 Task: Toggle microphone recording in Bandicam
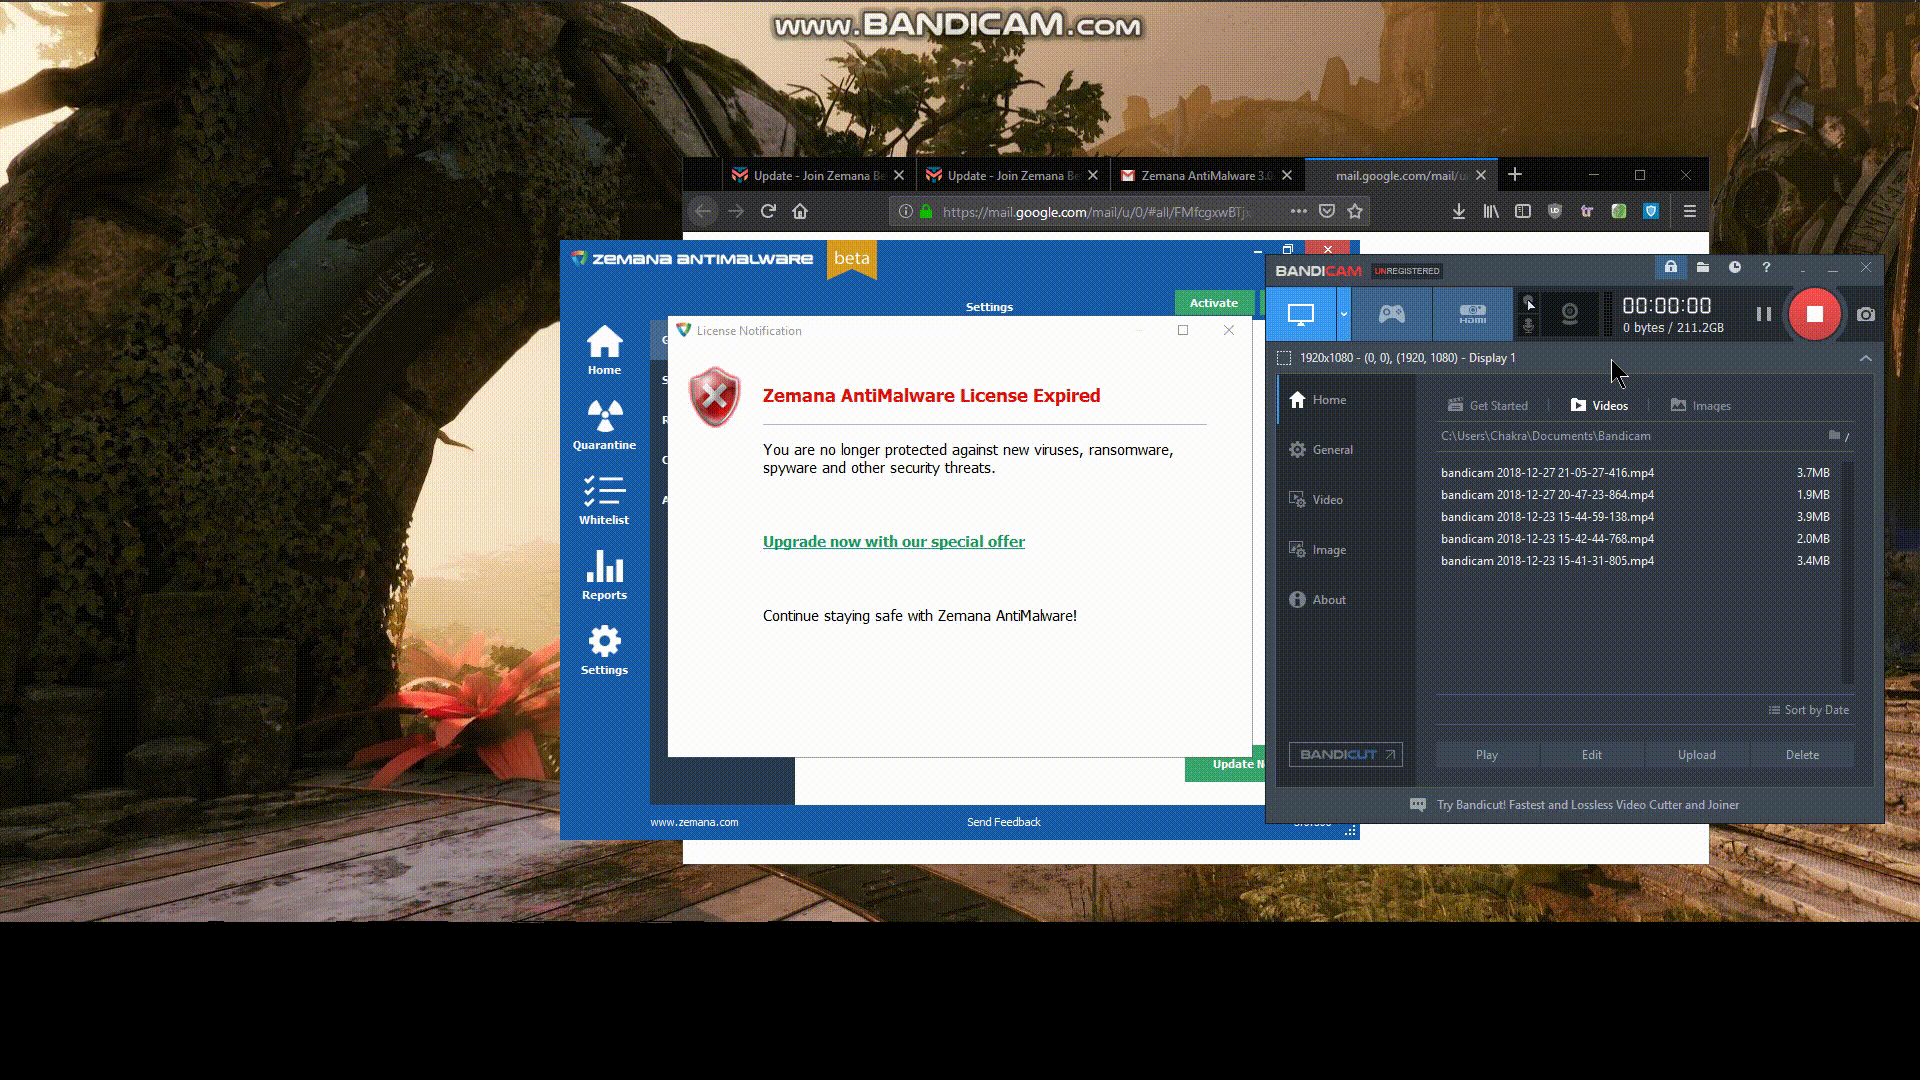[1528, 326]
